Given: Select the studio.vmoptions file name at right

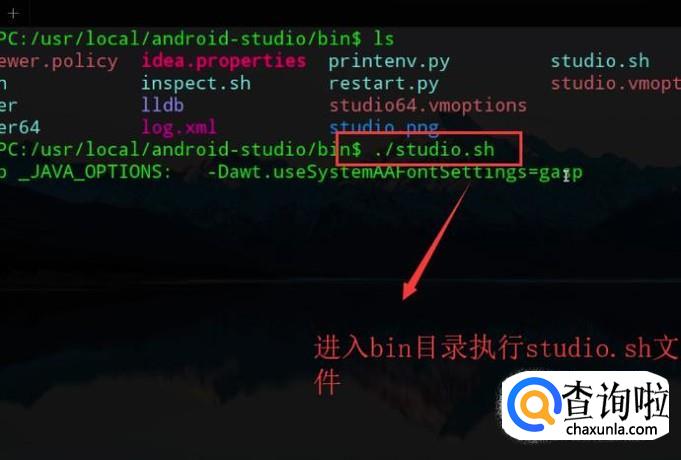Looking at the screenshot, I should [615, 84].
